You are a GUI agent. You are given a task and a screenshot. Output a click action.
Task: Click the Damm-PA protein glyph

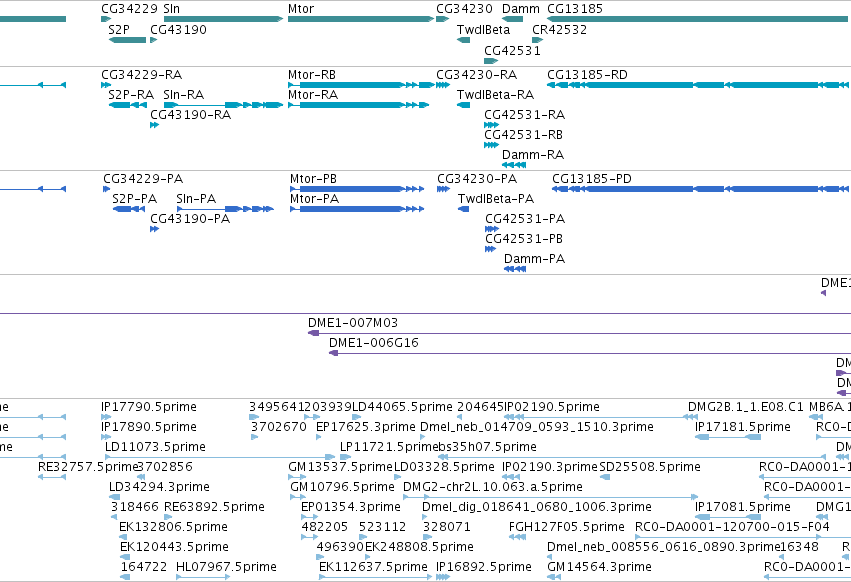click(x=515, y=269)
